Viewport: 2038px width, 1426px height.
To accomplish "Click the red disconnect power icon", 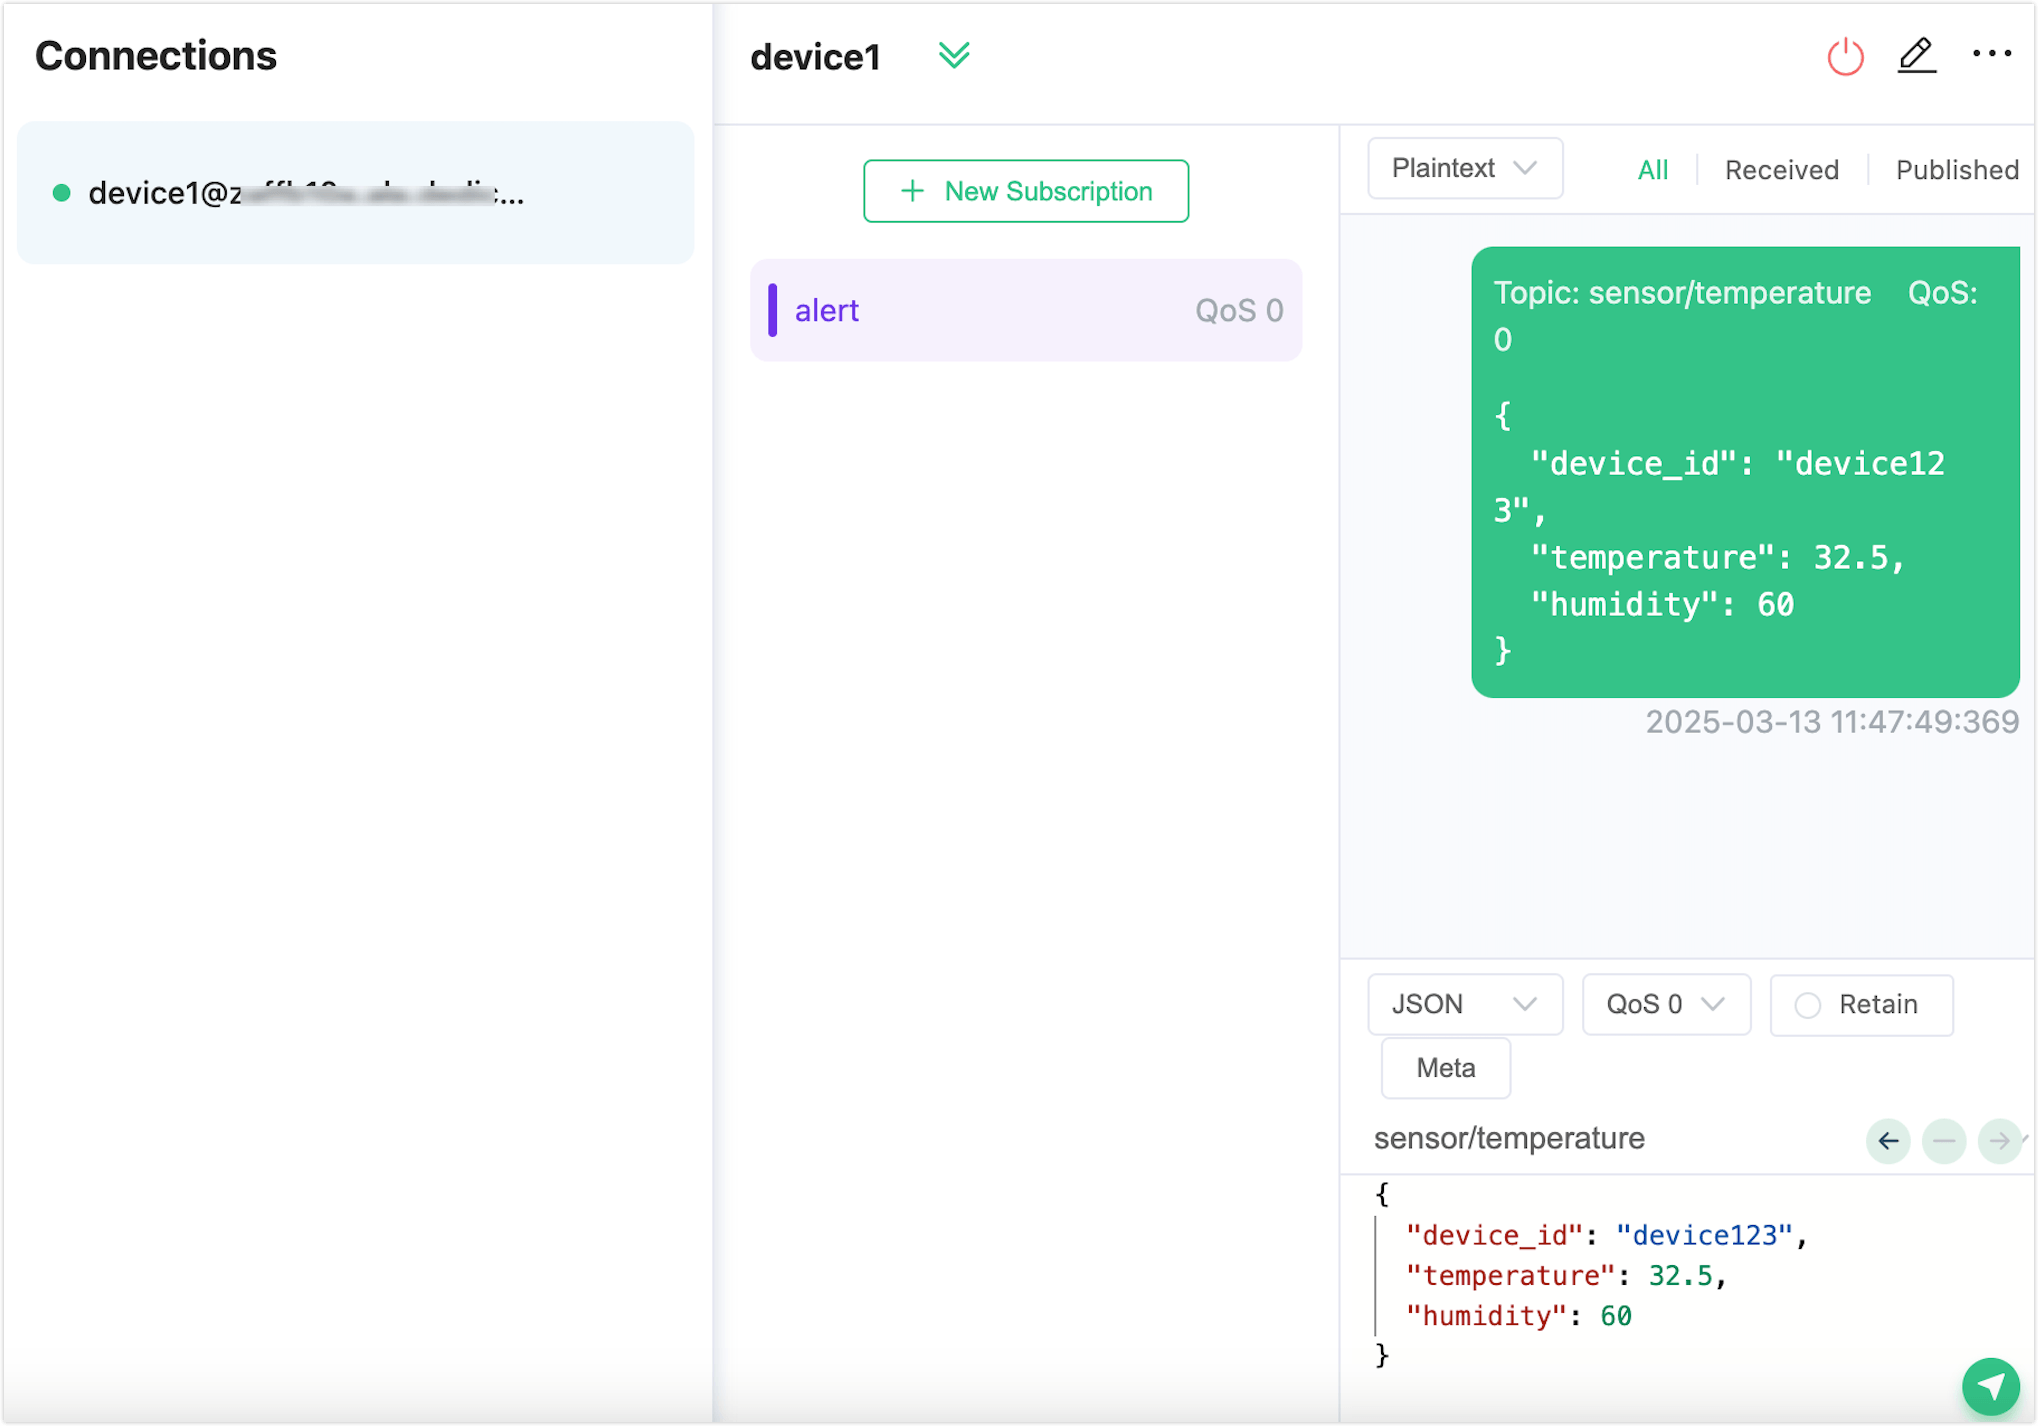I will (x=1845, y=57).
